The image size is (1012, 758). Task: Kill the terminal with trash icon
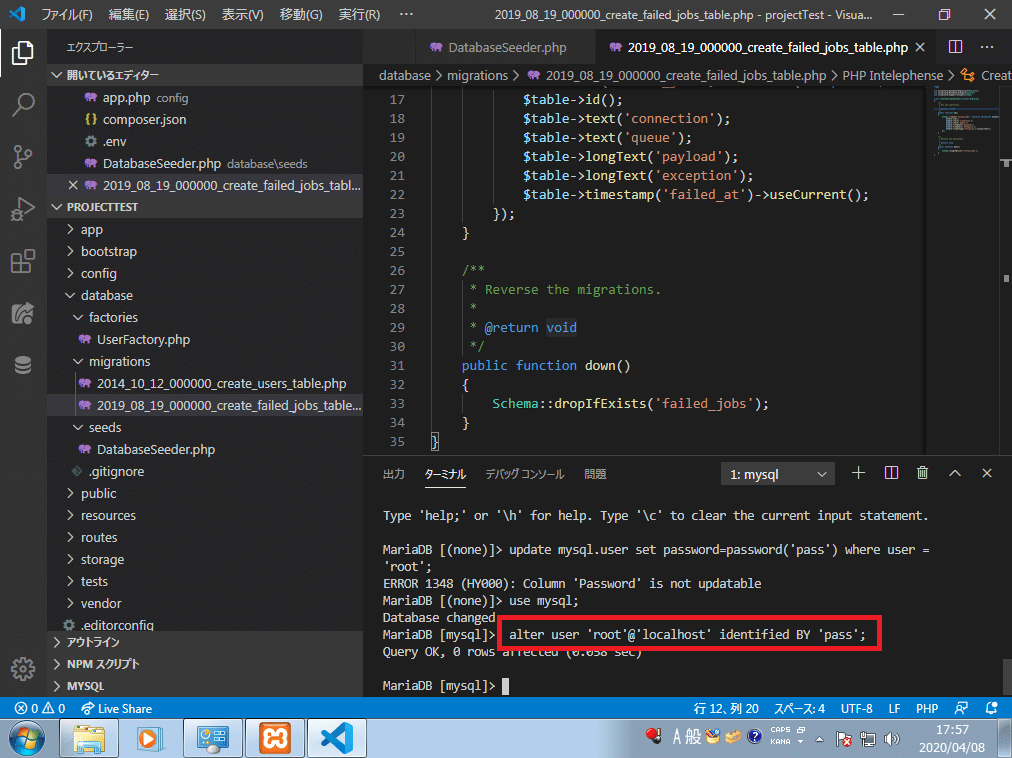922,473
